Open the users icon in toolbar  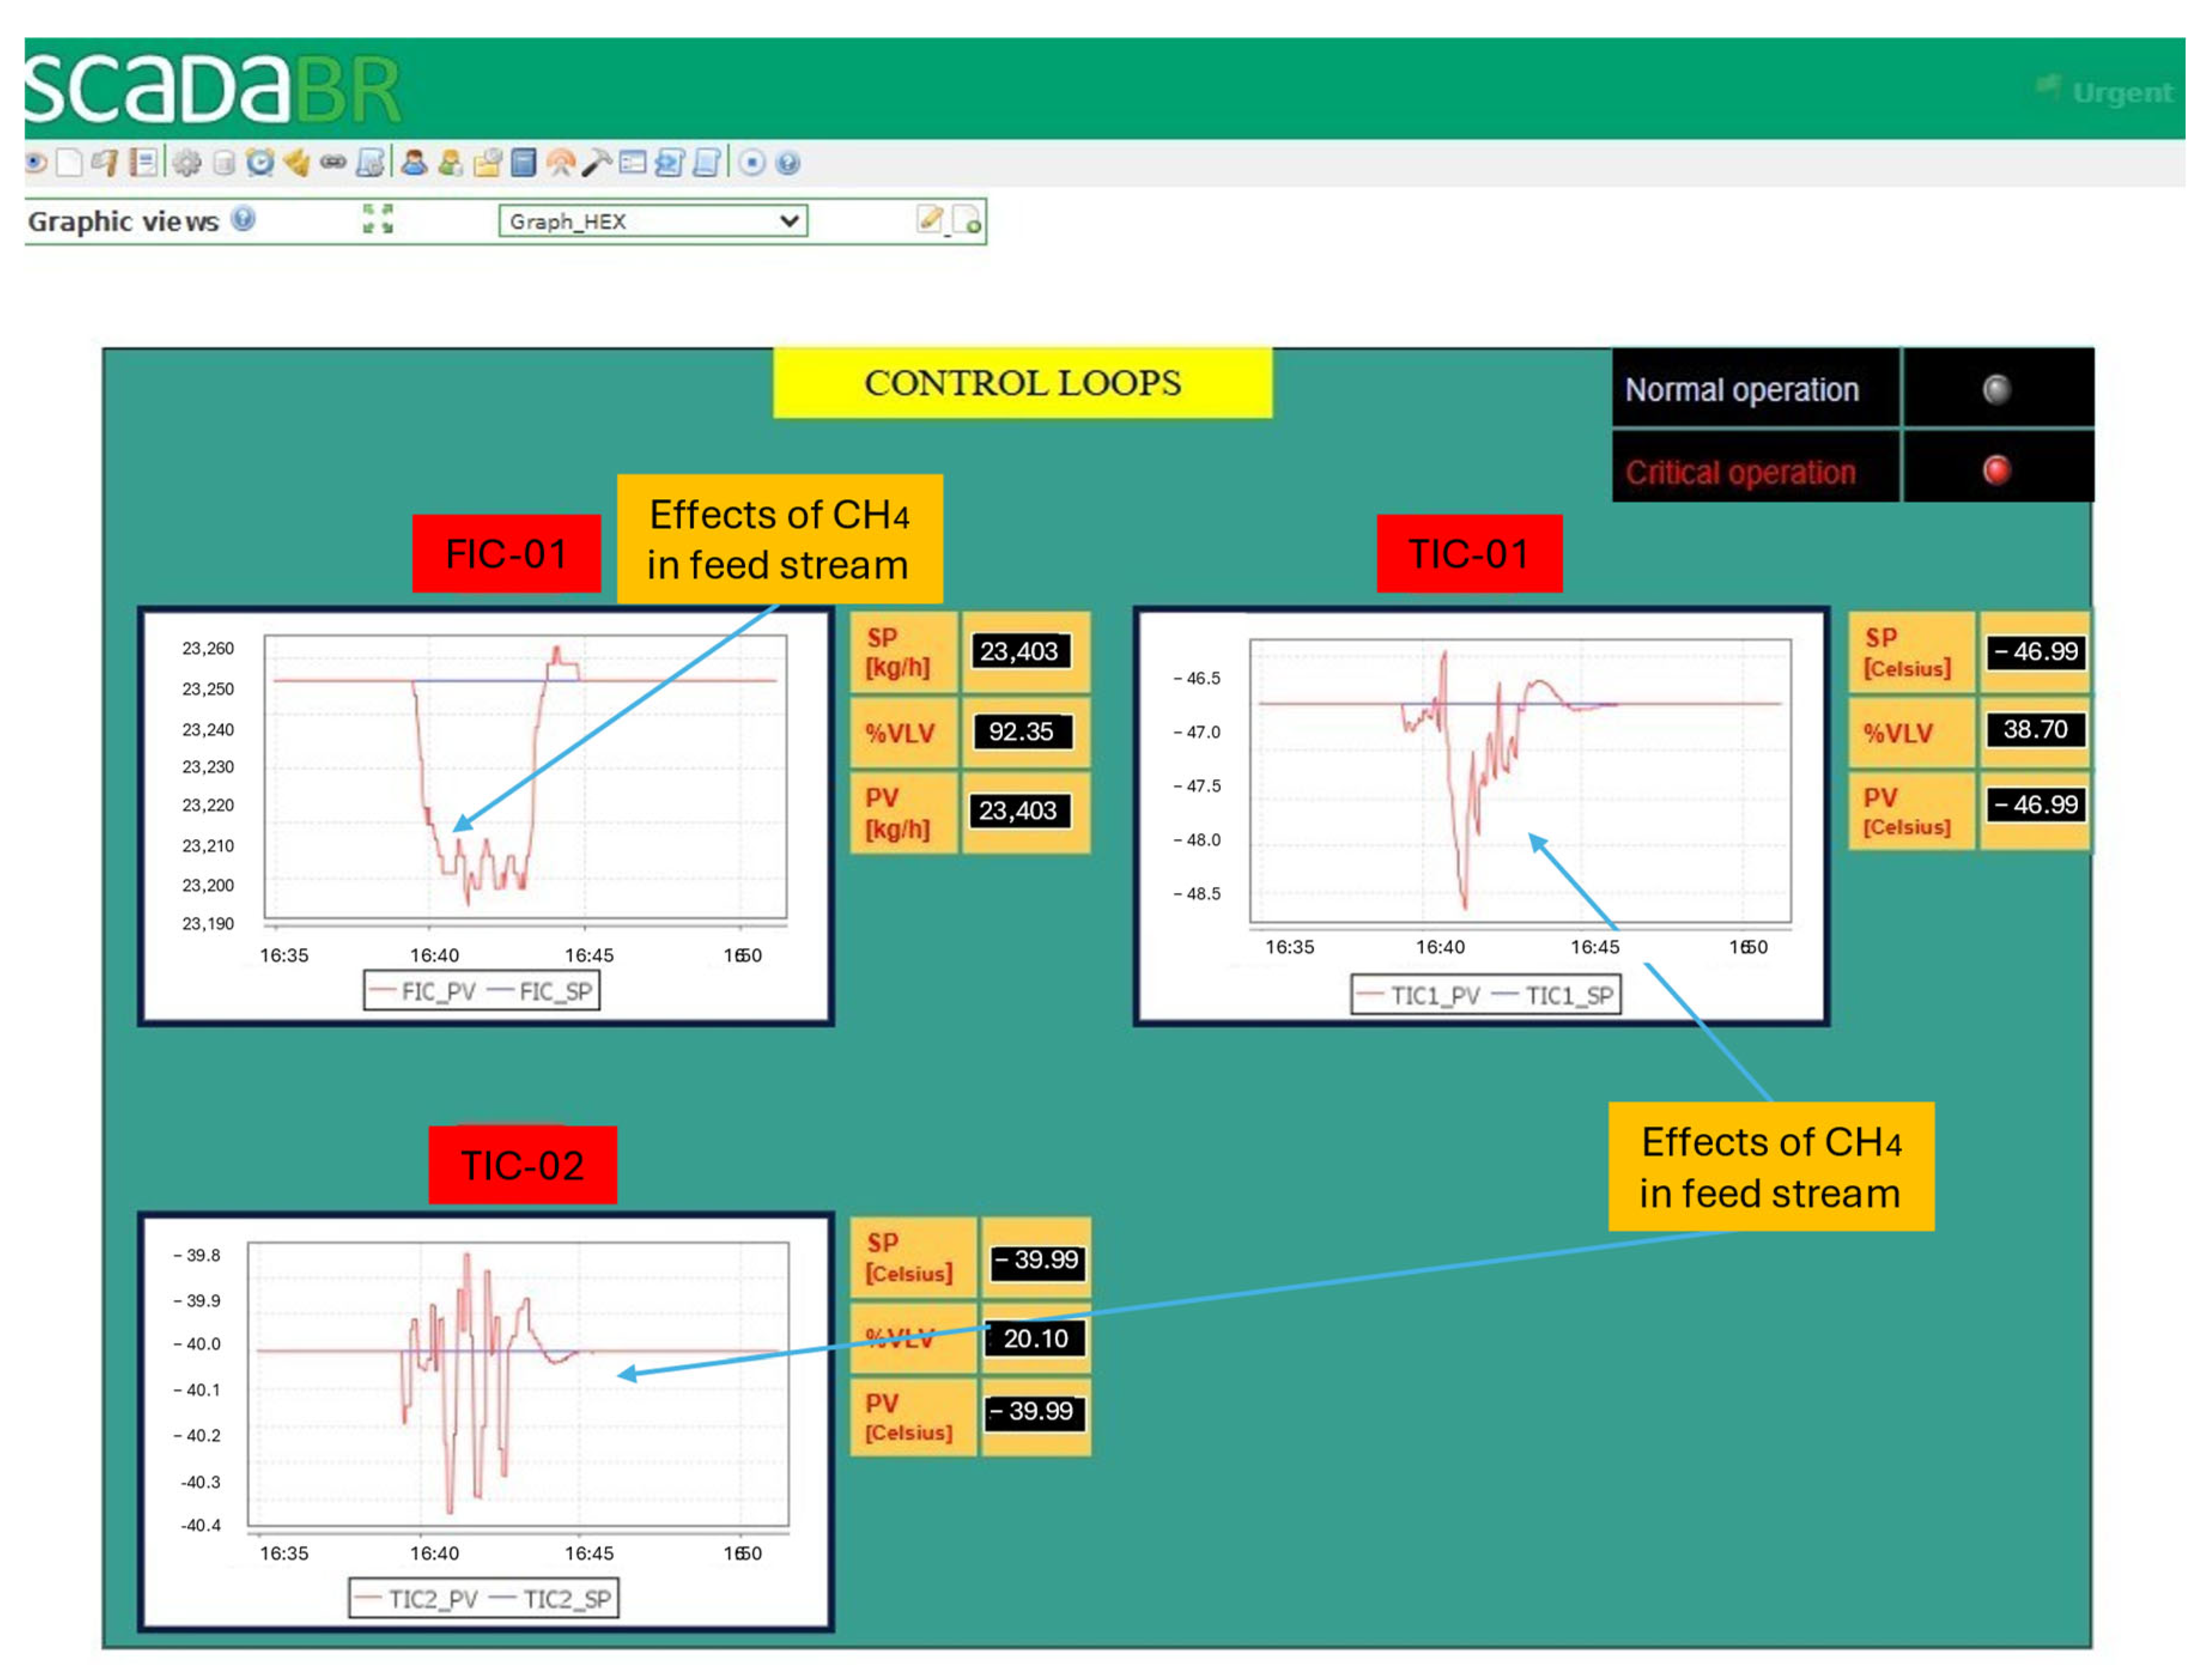click(x=413, y=162)
